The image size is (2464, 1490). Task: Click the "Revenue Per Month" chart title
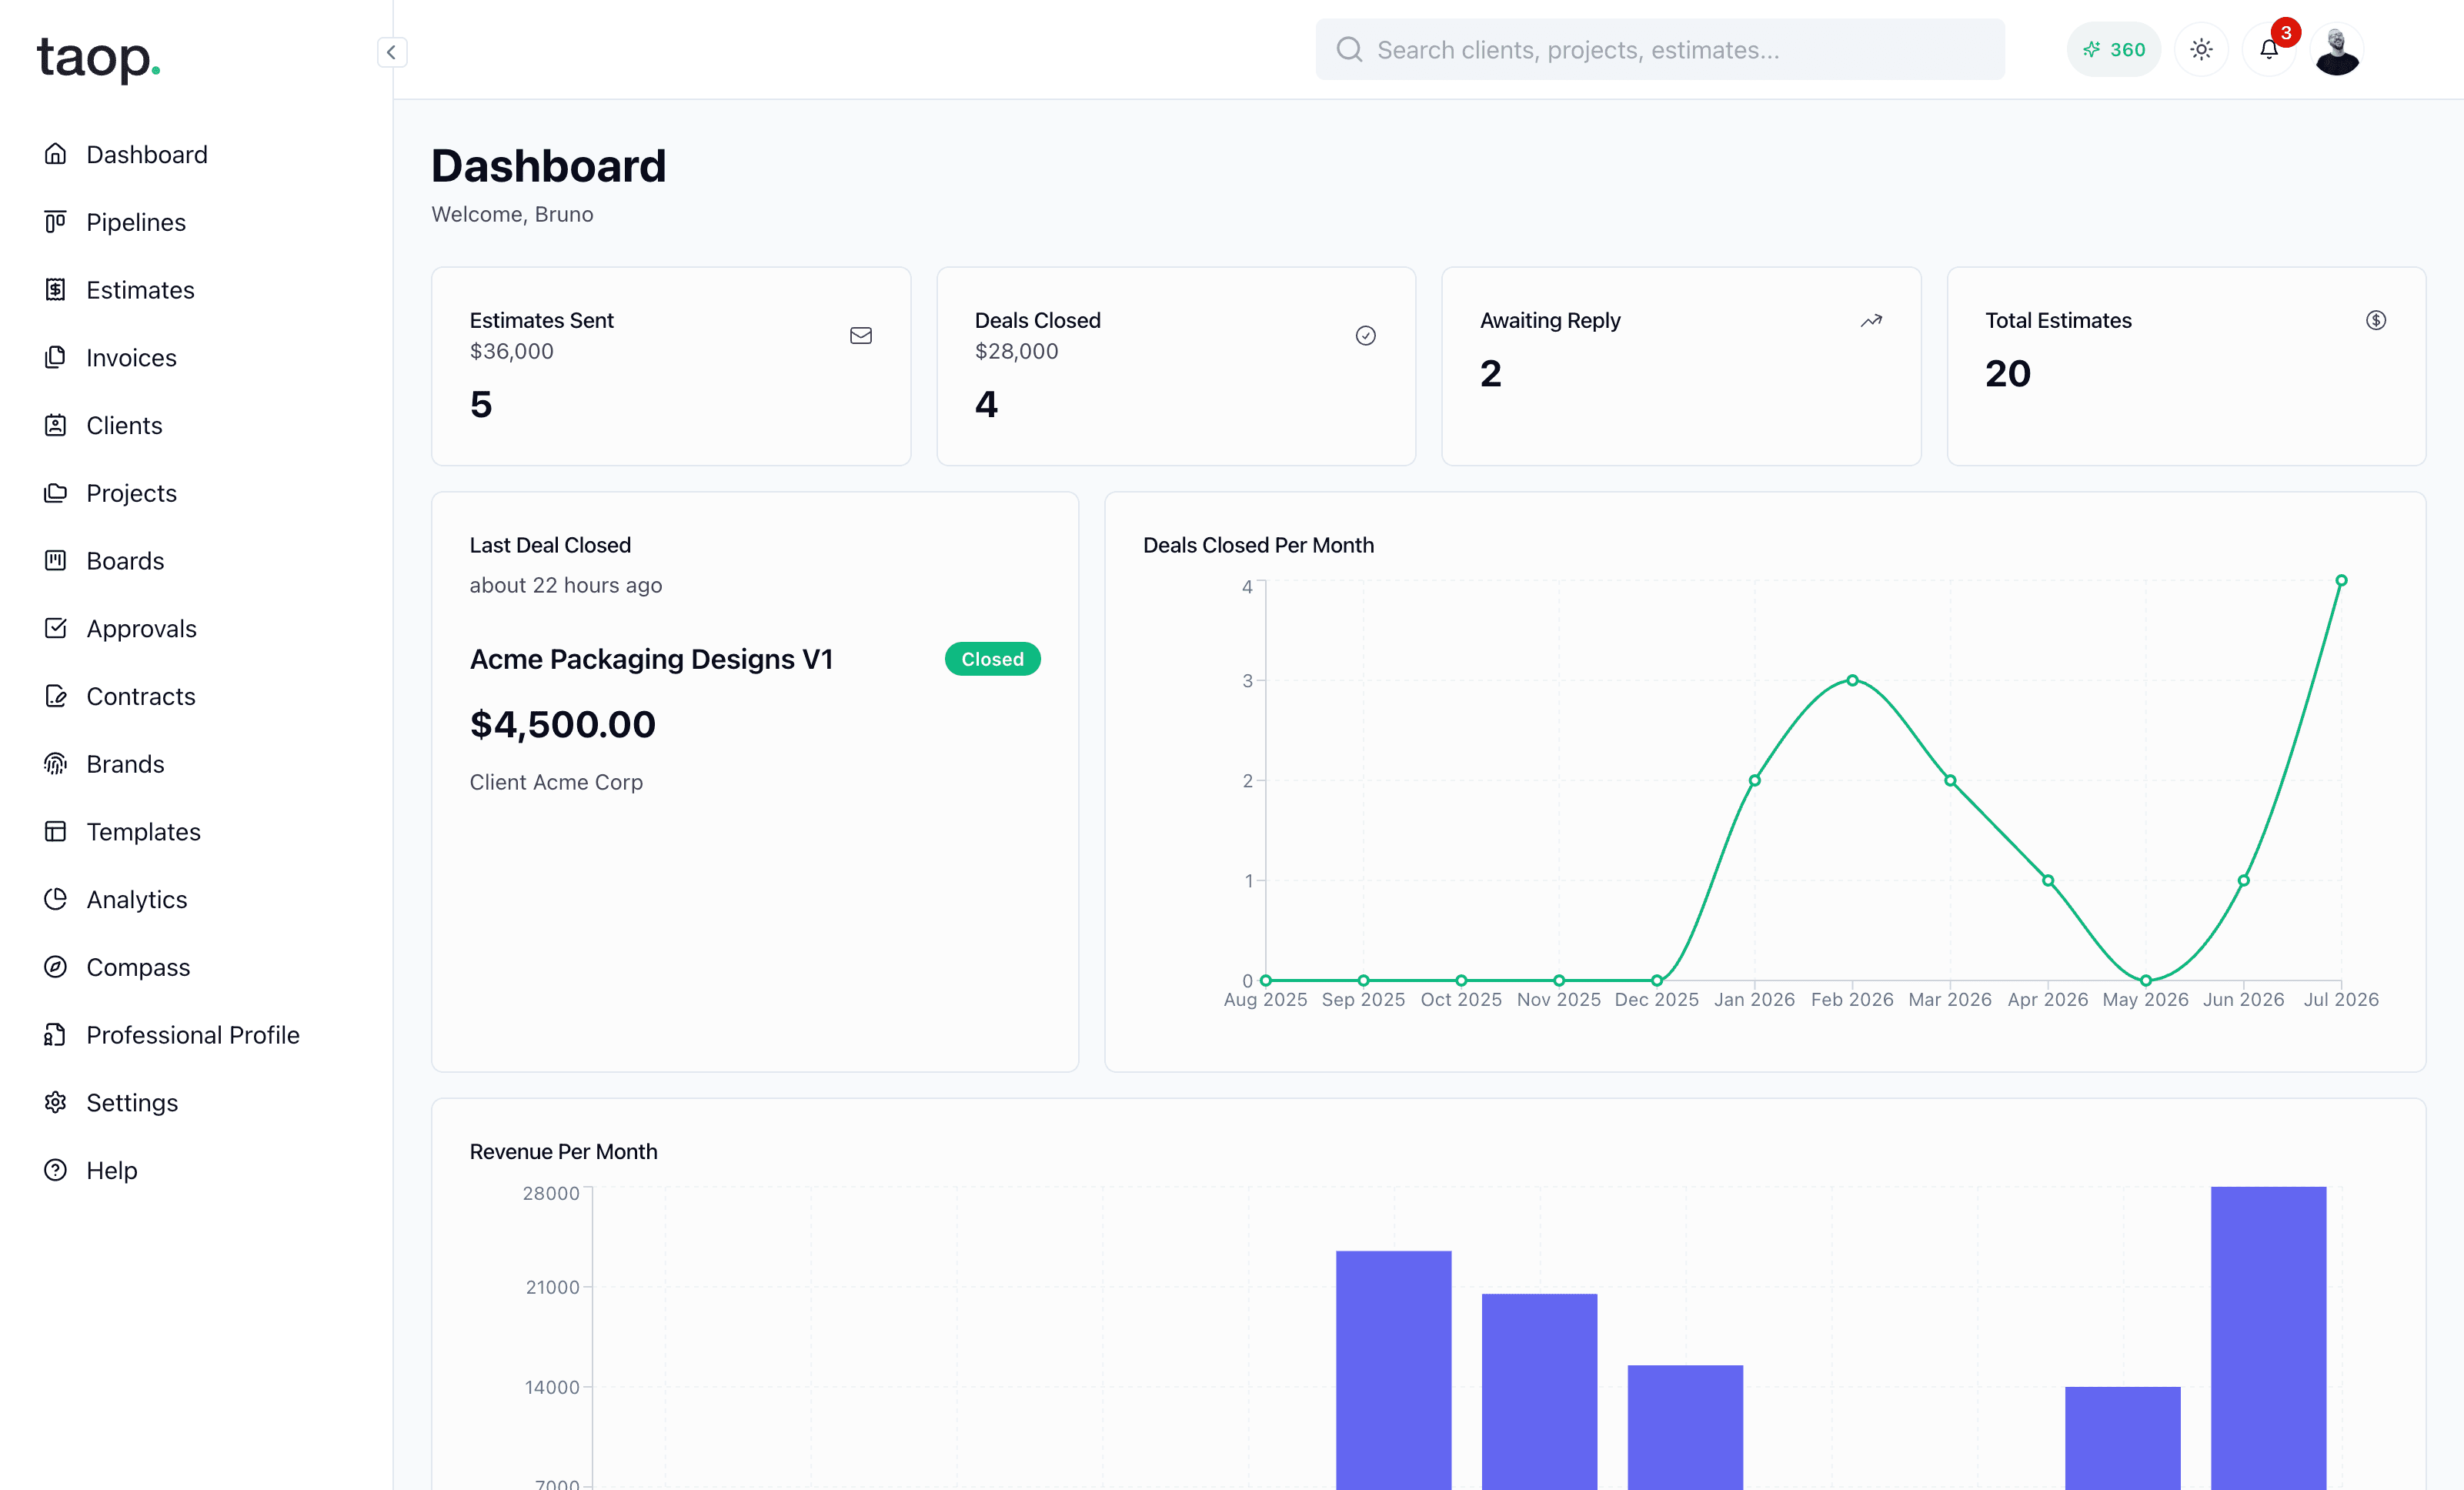pos(563,1151)
